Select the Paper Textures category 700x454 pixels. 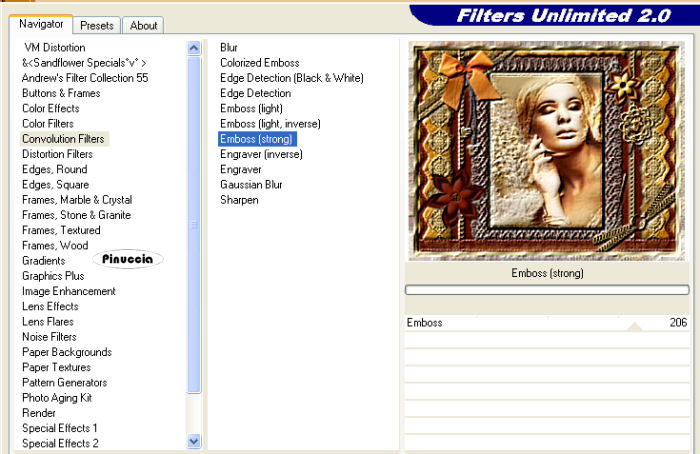(56, 367)
